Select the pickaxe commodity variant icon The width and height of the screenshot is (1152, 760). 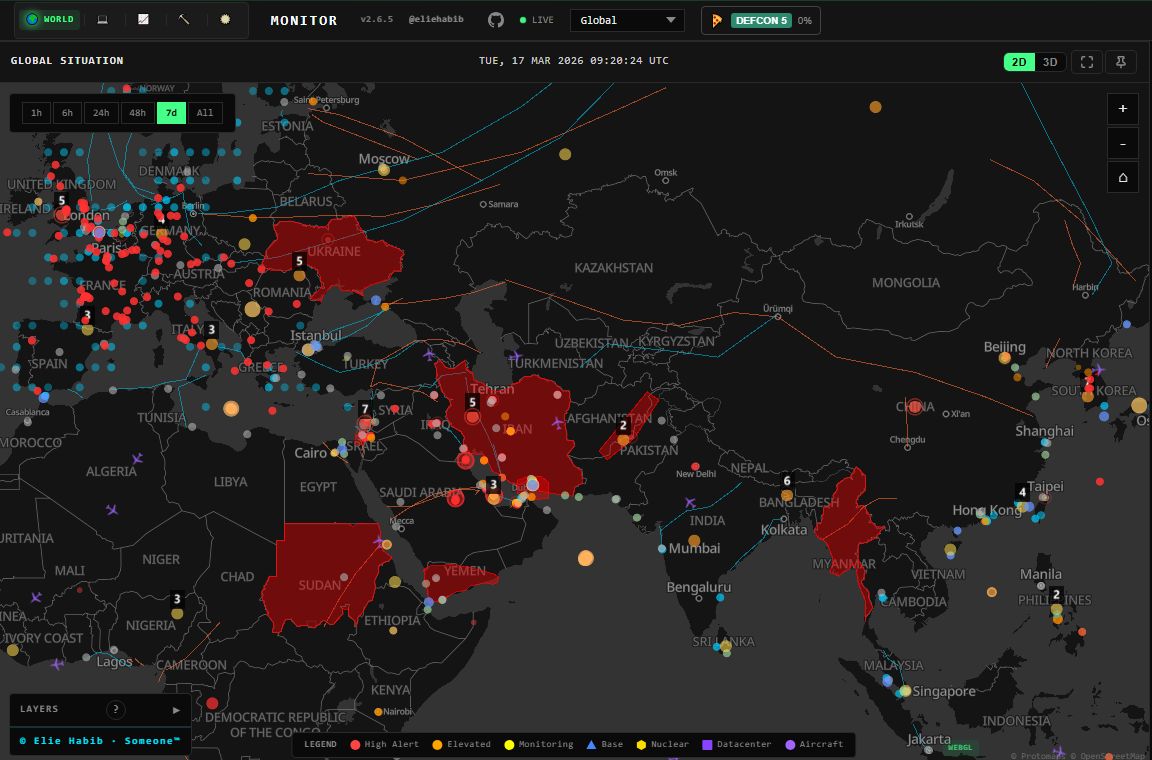pyautogui.click(x=184, y=20)
